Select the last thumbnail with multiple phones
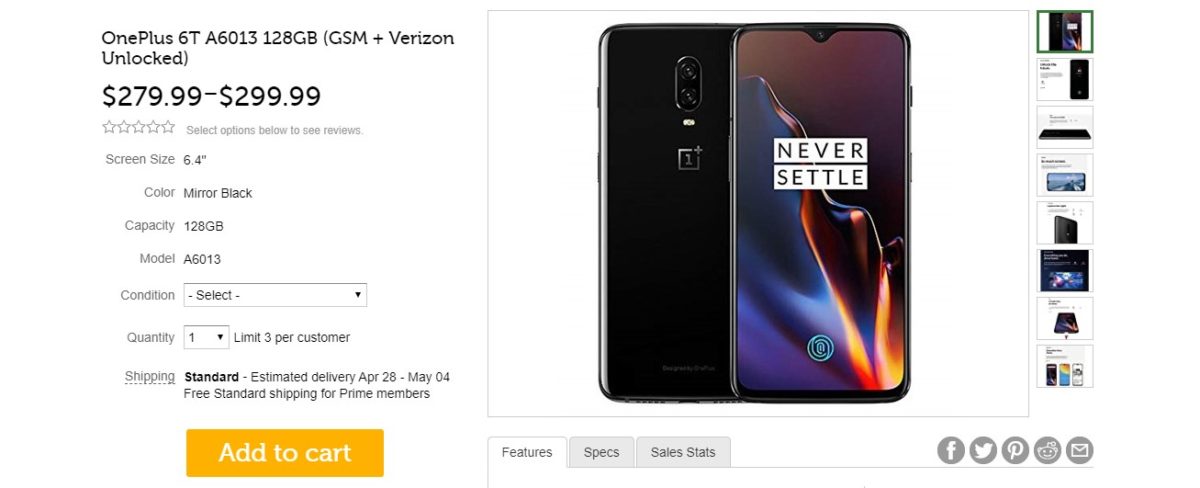 [x=1065, y=367]
